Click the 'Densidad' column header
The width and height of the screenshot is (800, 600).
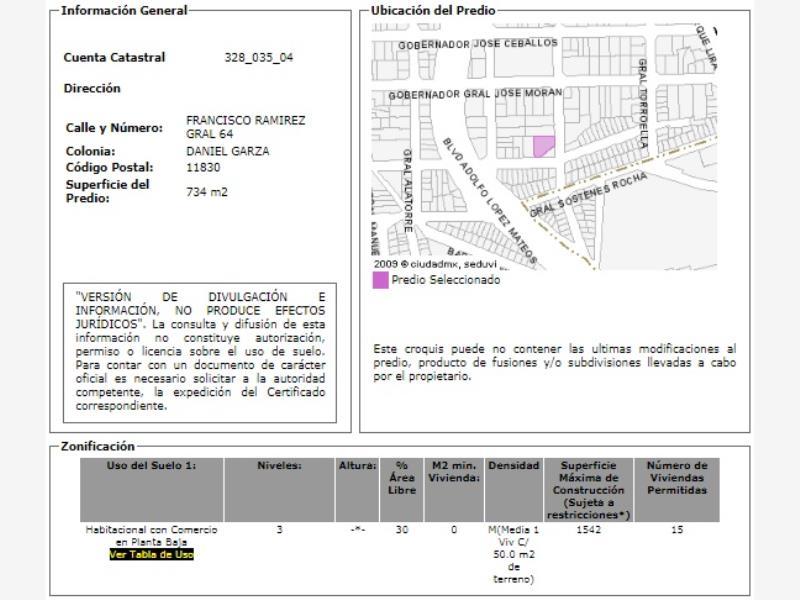514,490
